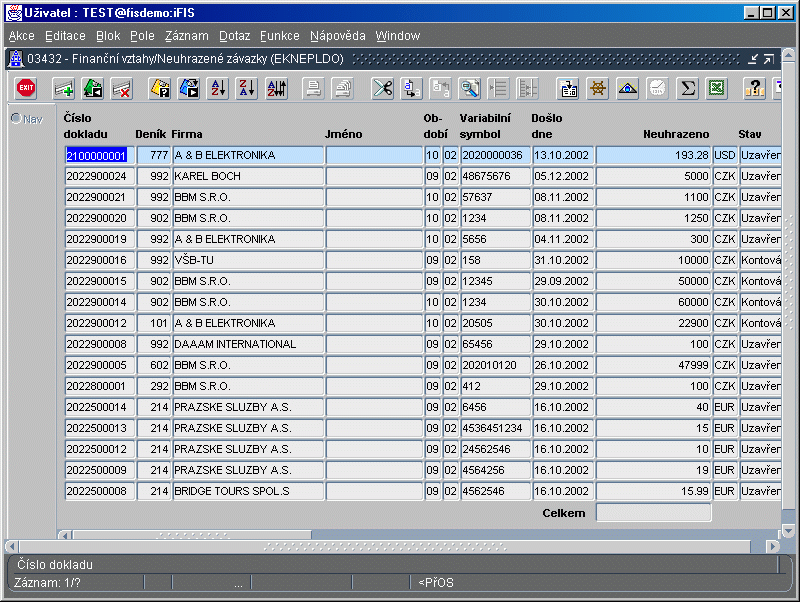Click the ship's wheel navigation icon

pyautogui.click(x=598, y=88)
